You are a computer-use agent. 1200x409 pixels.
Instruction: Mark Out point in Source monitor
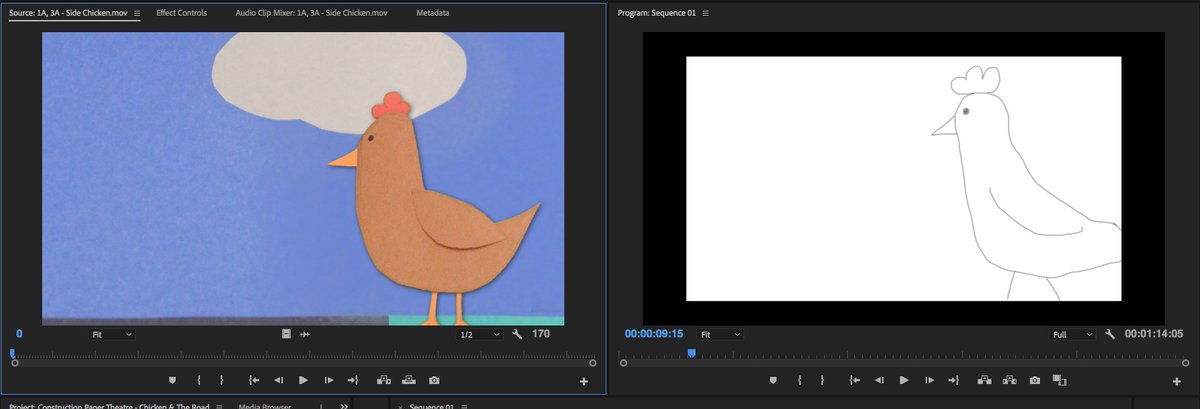[221, 380]
